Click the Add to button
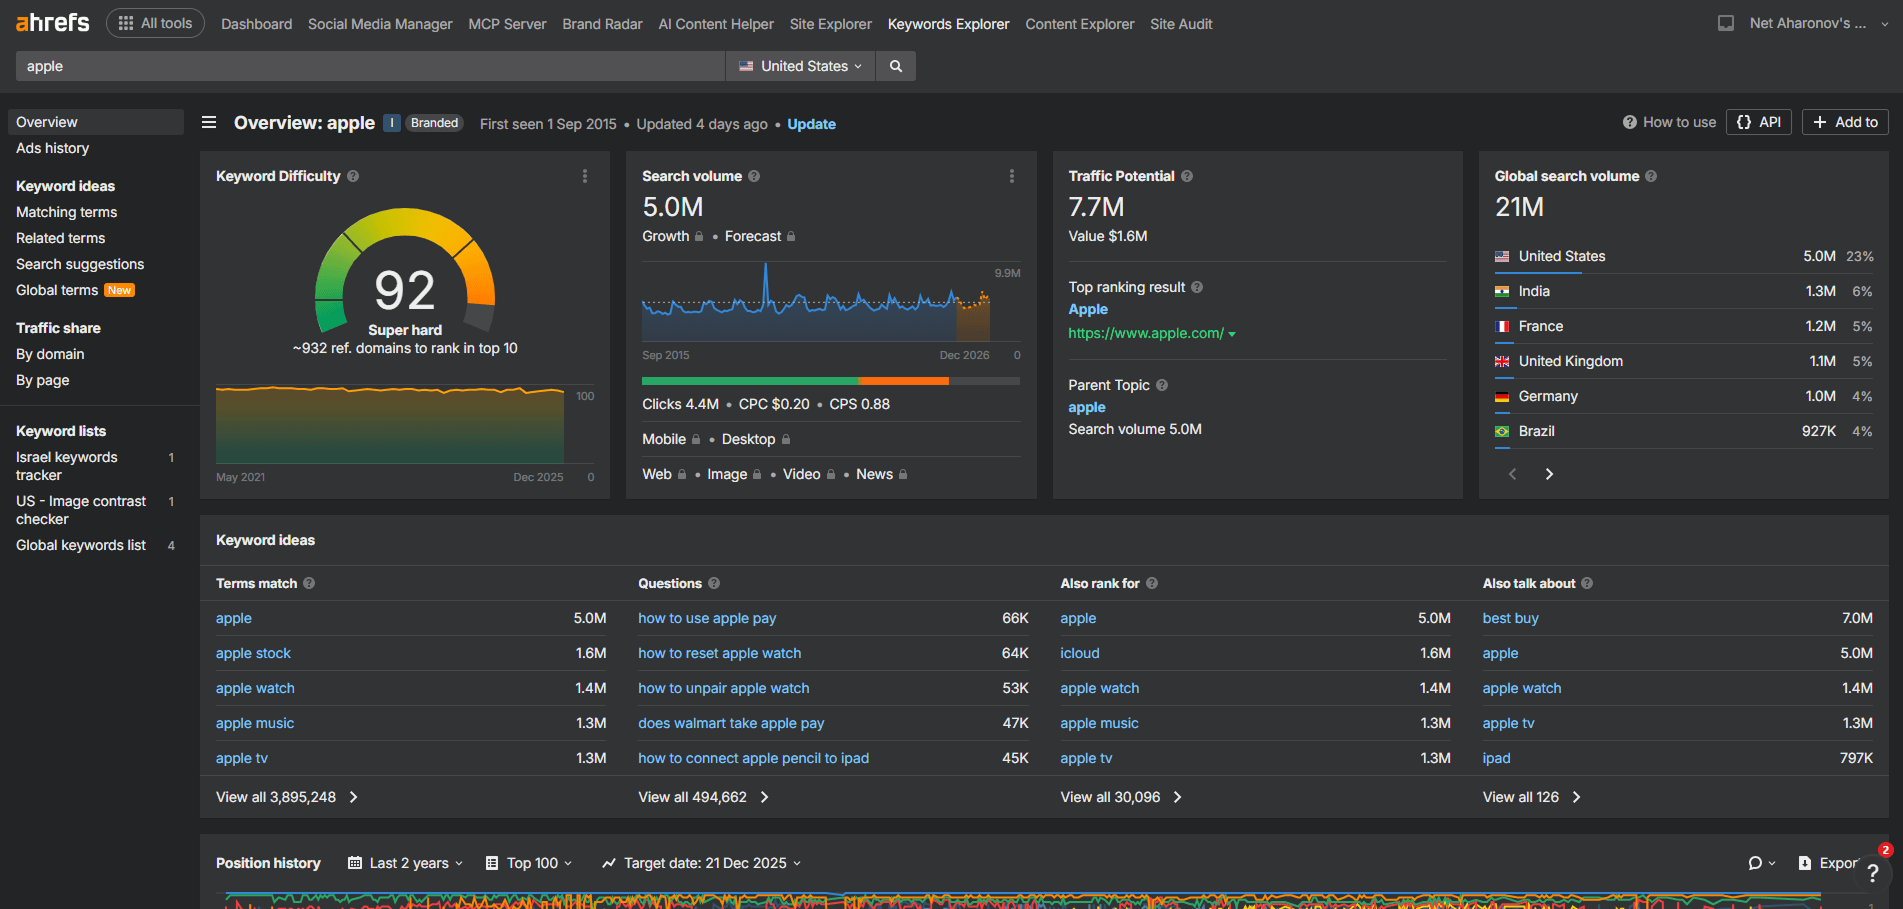Screen dimensions: 1903x909 tap(1844, 121)
